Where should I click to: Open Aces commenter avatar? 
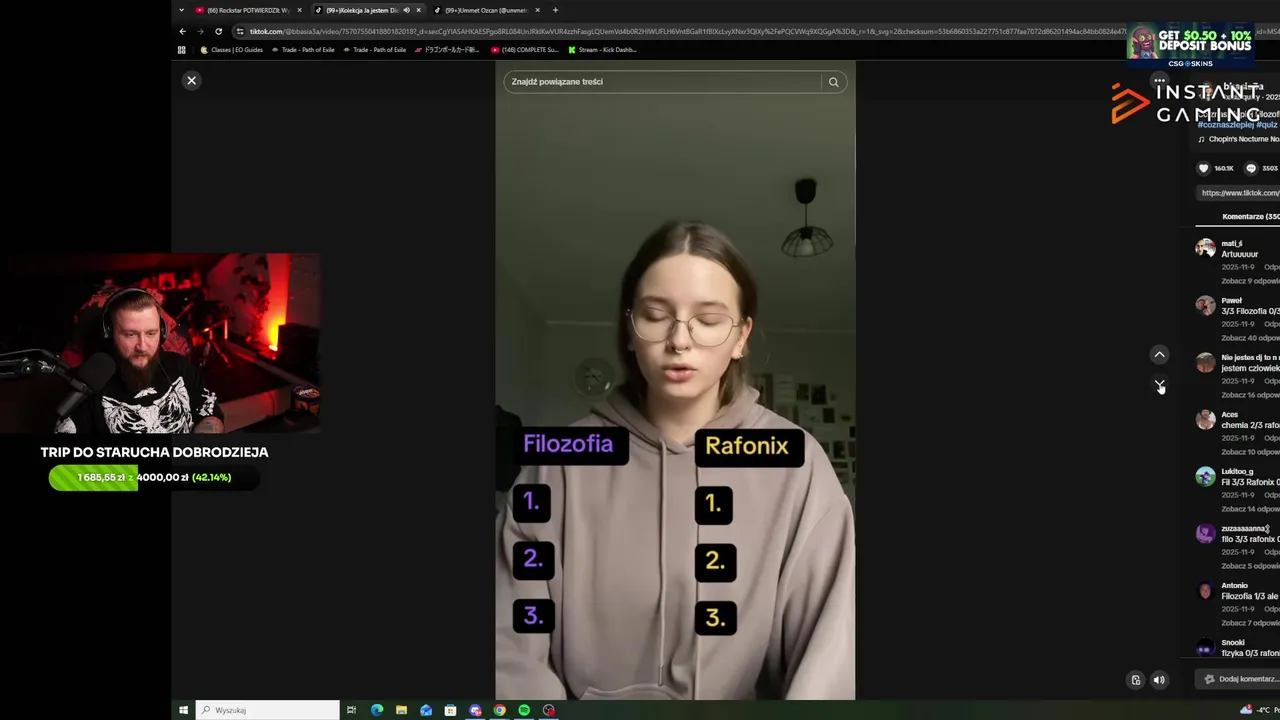click(x=1205, y=419)
